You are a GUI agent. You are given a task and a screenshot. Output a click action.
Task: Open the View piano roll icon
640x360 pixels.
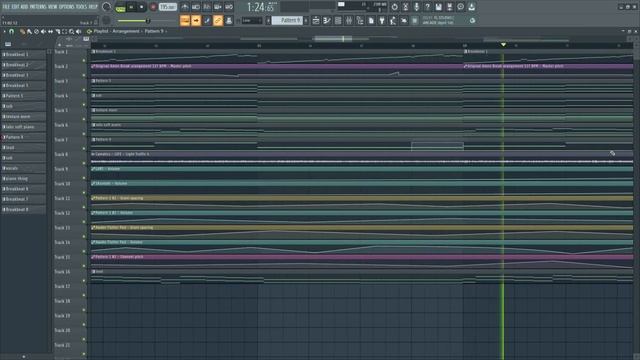(x=327, y=20)
